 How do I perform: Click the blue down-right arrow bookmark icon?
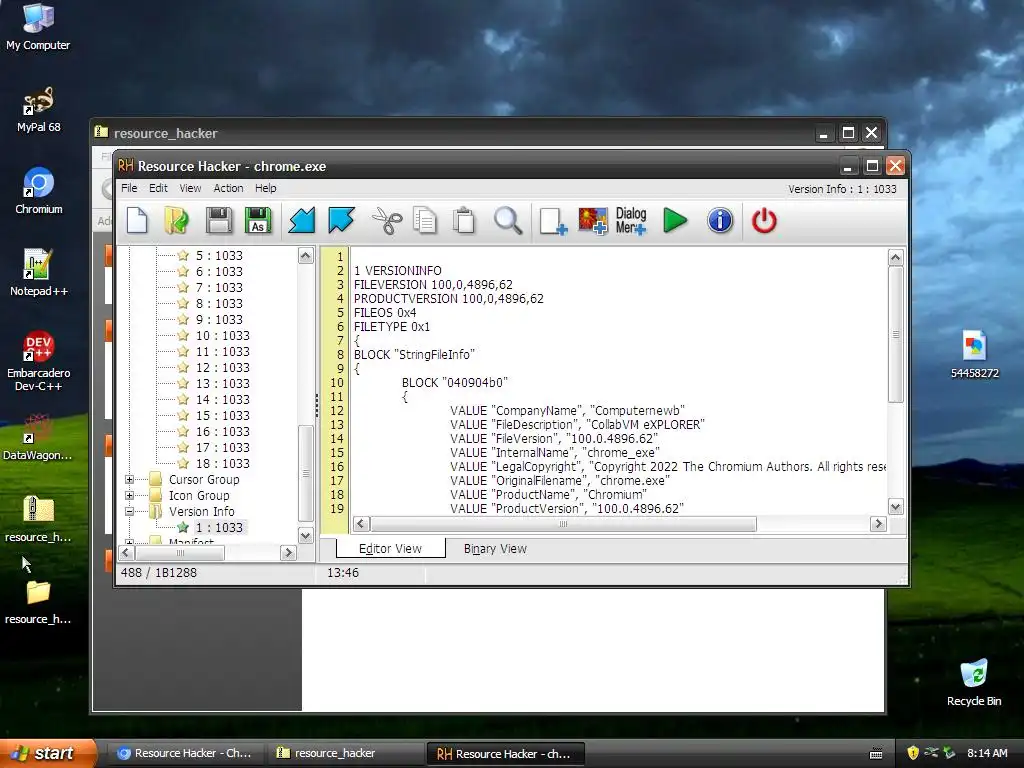[342, 220]
